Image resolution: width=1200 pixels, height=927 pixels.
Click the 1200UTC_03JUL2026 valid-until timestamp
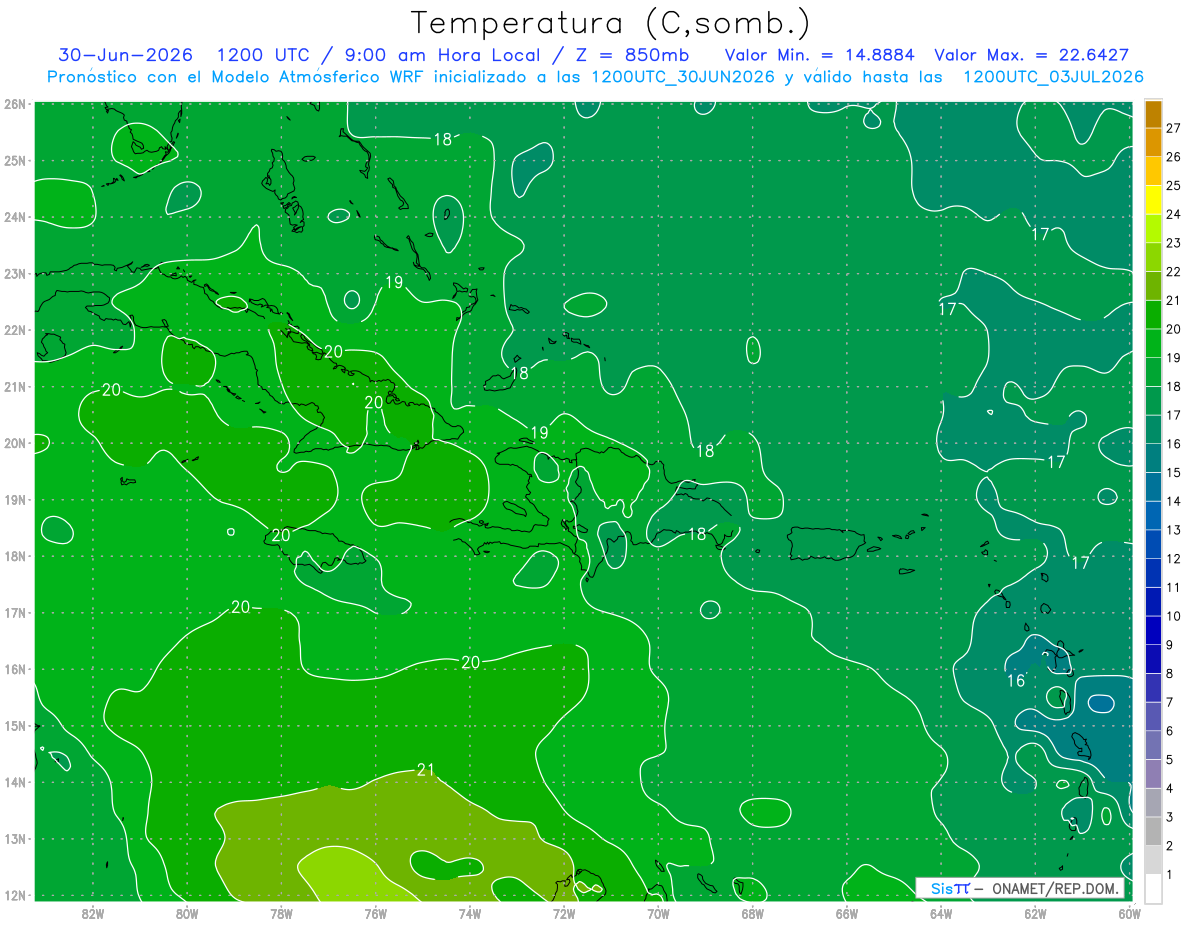coord(1053,77)
